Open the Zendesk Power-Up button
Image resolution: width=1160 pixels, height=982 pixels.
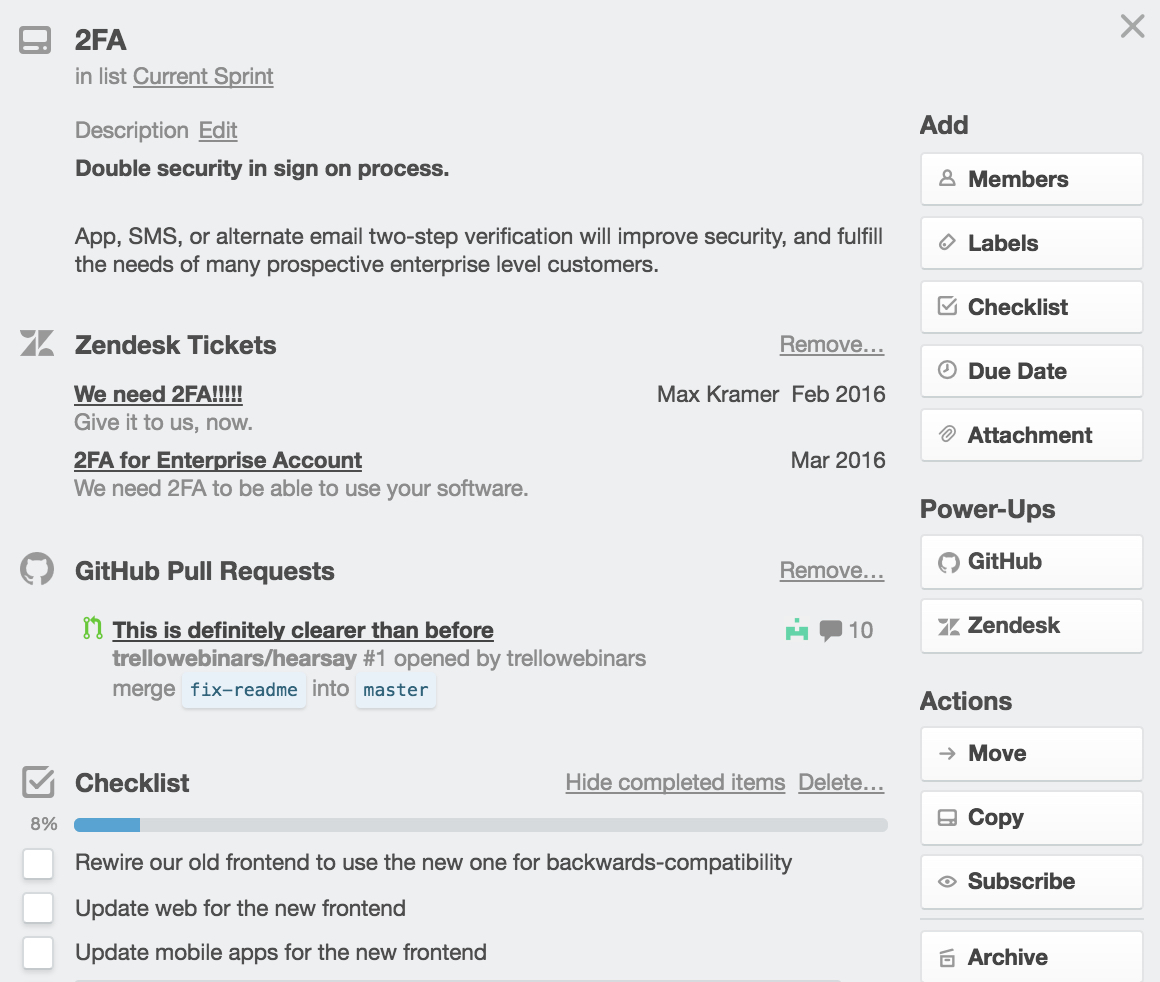pyautogui.click(x=1031, y=626)
